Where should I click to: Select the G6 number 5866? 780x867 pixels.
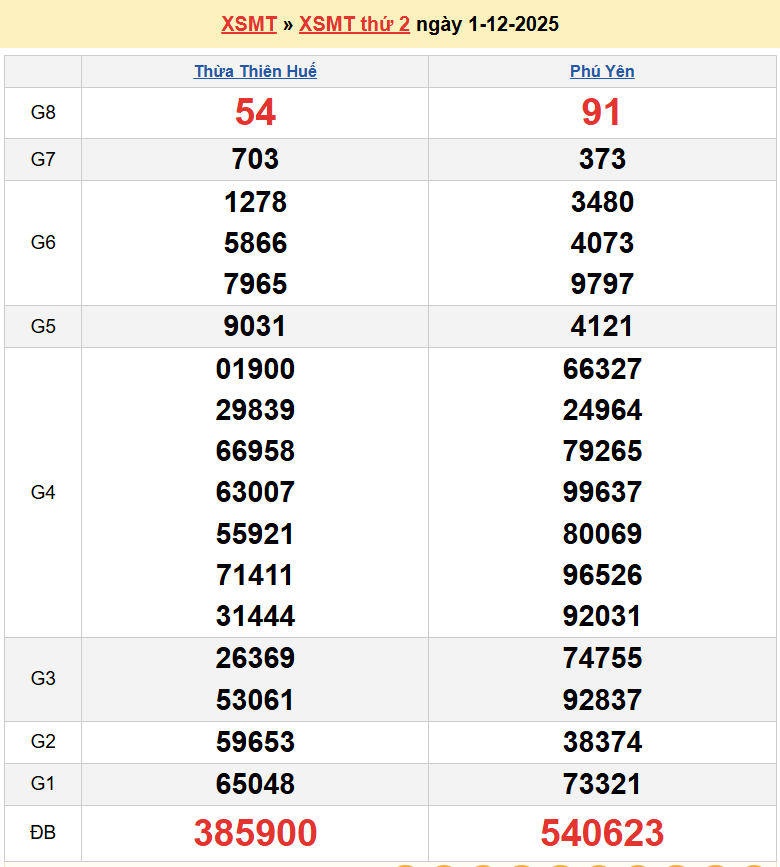pos(255,243)
